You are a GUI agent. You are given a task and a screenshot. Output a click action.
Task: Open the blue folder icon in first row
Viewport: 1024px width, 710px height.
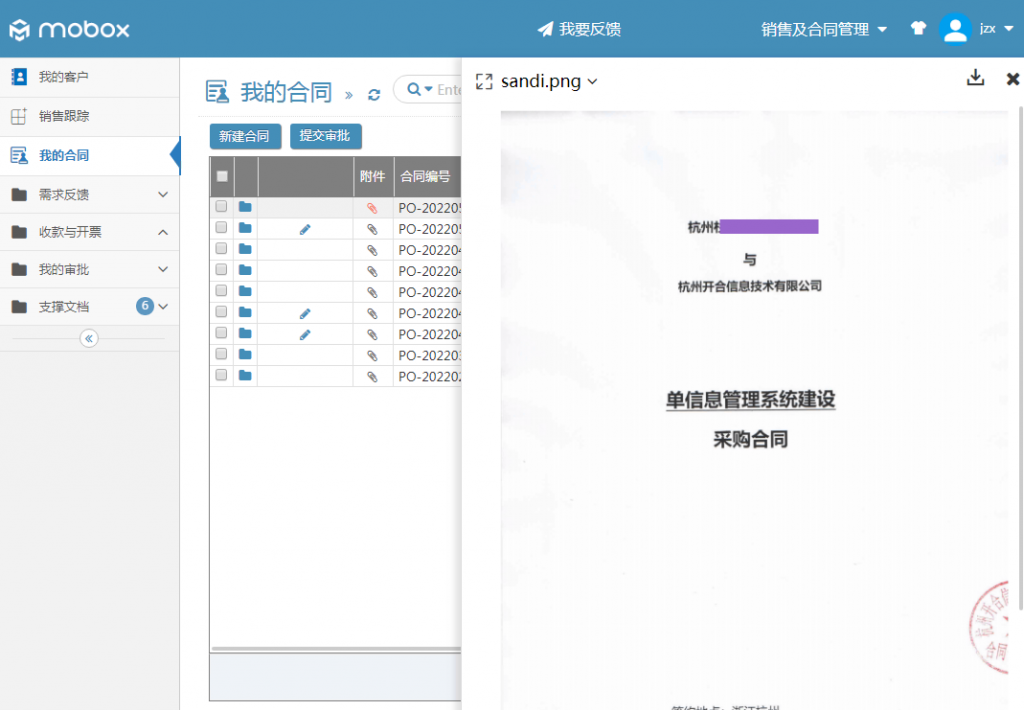point(245,207)
